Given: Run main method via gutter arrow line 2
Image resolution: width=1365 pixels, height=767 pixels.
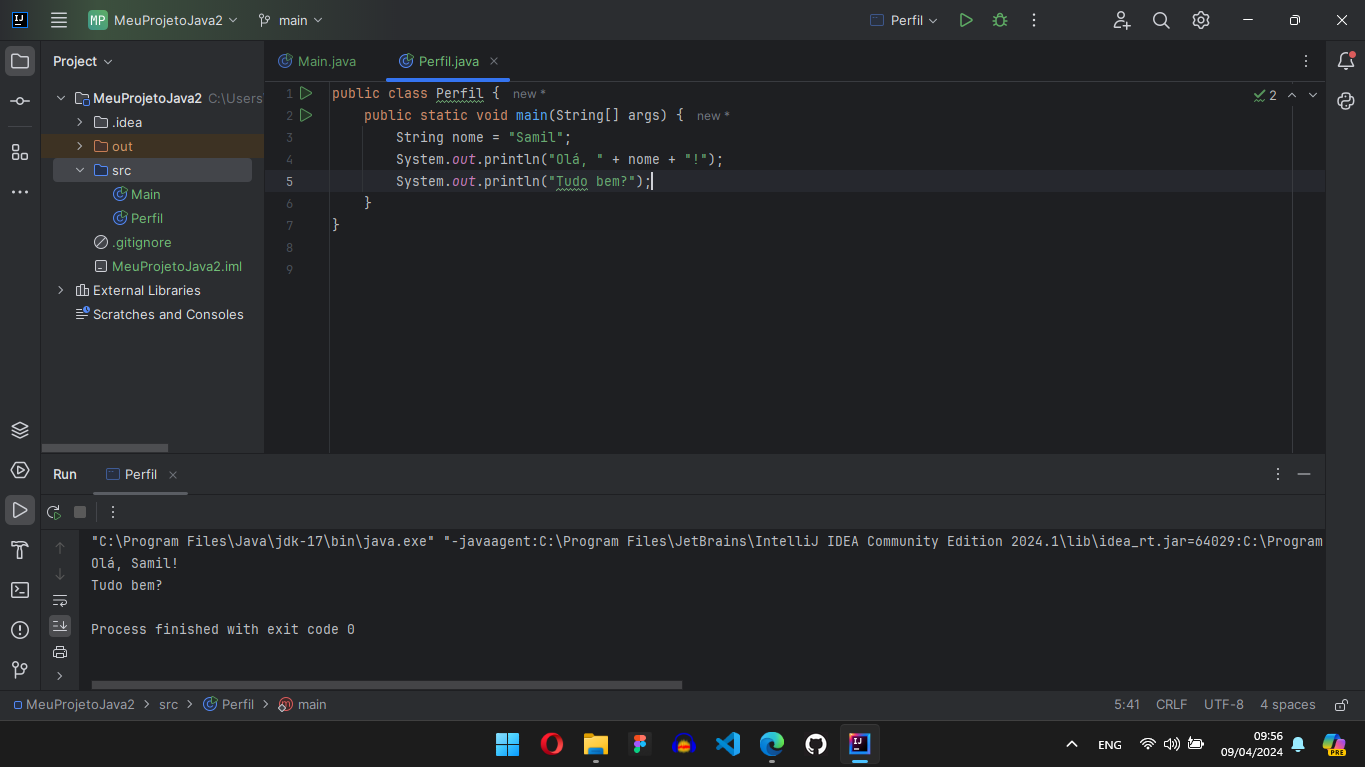Looking at the screenshot, I should click(x=306, y=115).
